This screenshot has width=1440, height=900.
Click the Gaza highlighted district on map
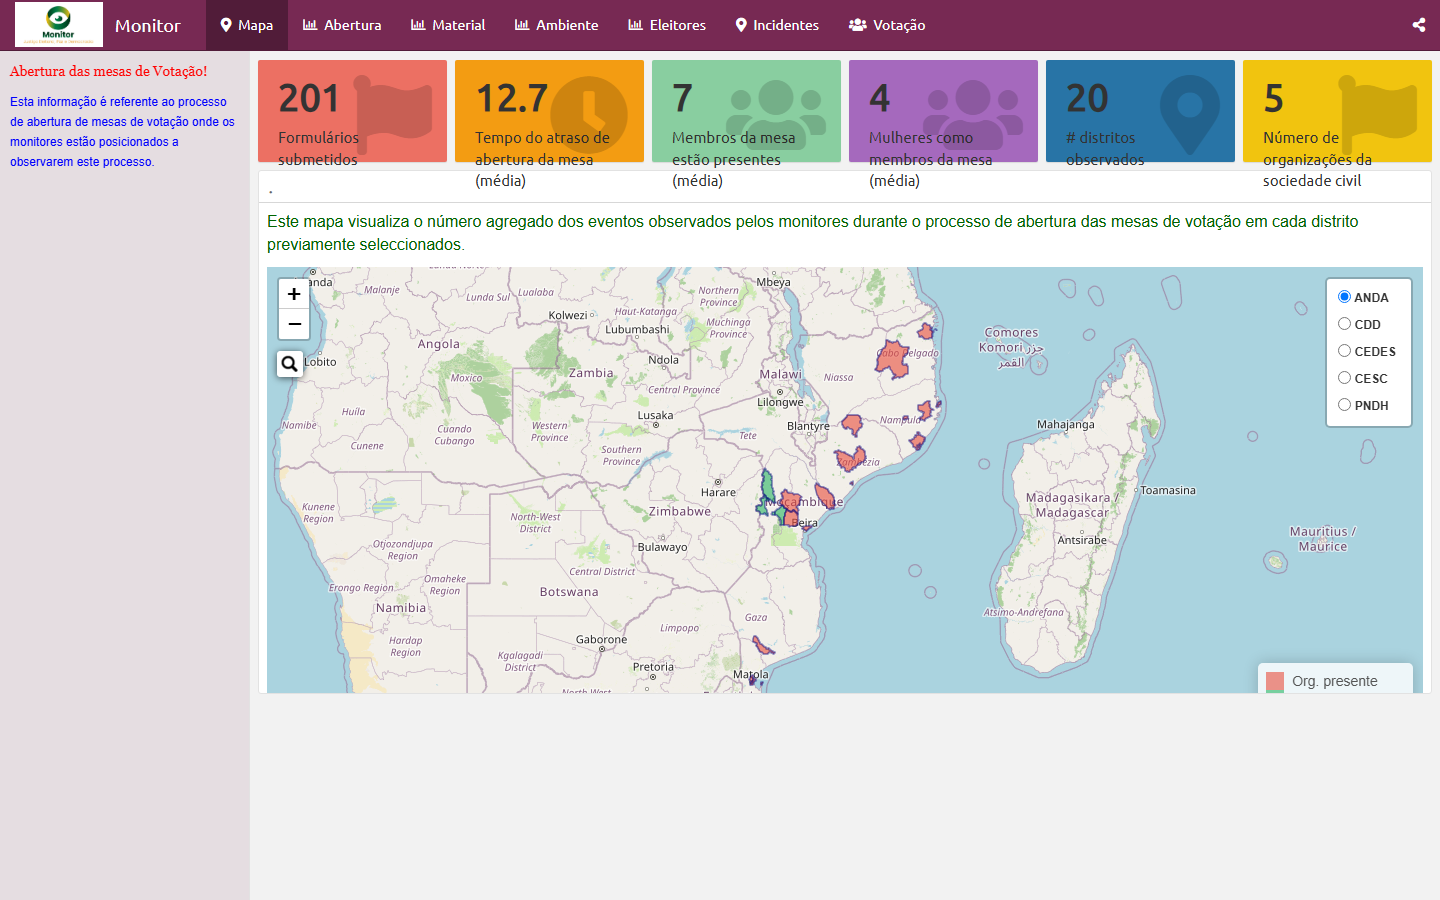pyautogui.click(x=764, y=646)
